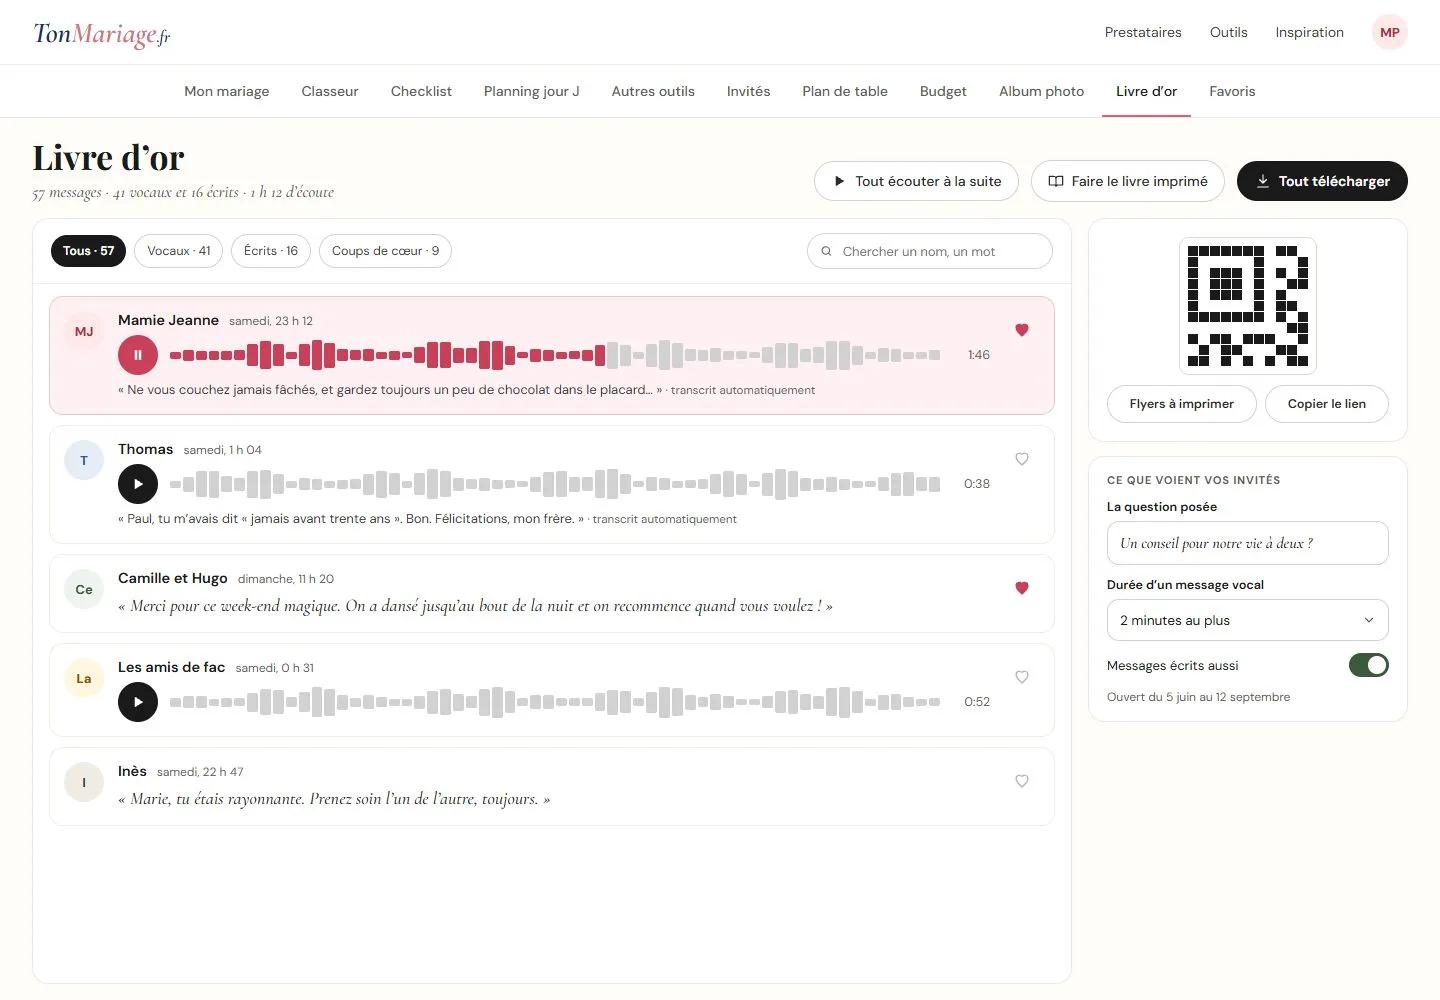The width and height of the screenshot is (1440, 1000).
Task: Toggle Messages écrits aussi switch
Action: (x=1368, y=665)
